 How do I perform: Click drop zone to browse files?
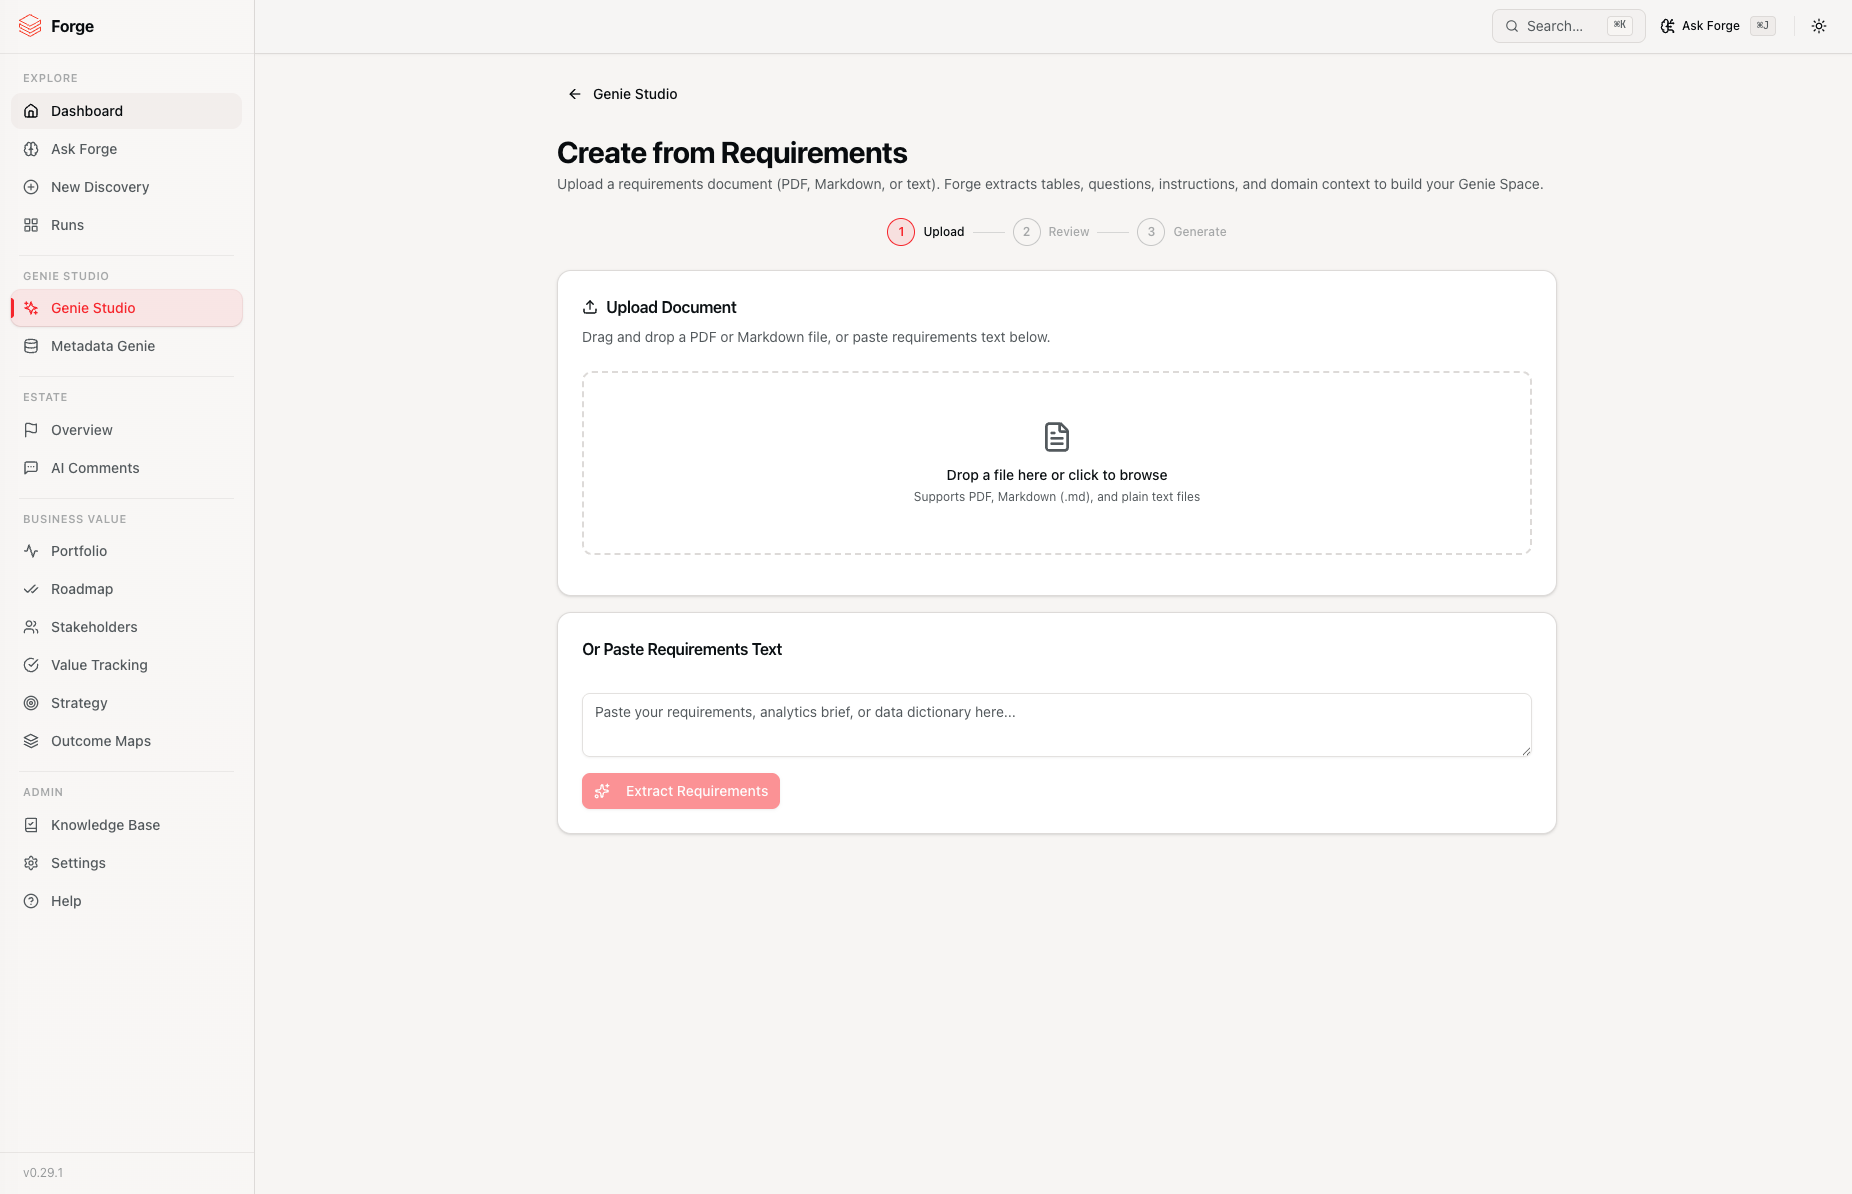[x=1057, y=463]
